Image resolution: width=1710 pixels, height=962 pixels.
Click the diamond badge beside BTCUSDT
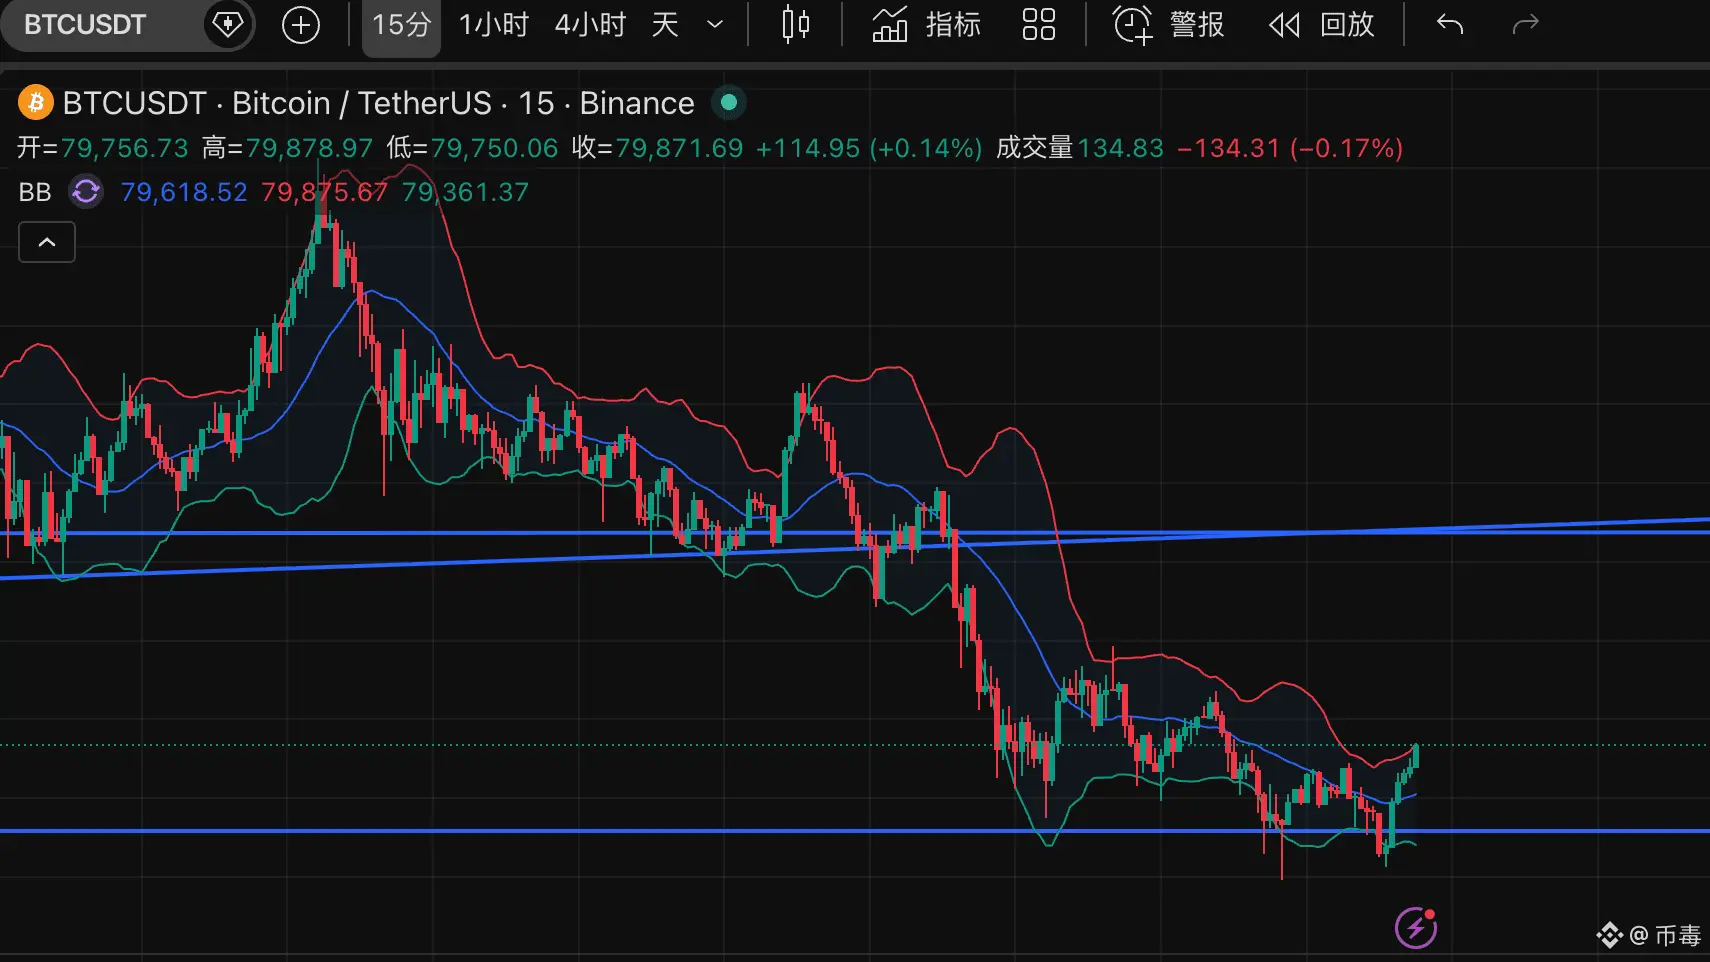tap(227, 24)
